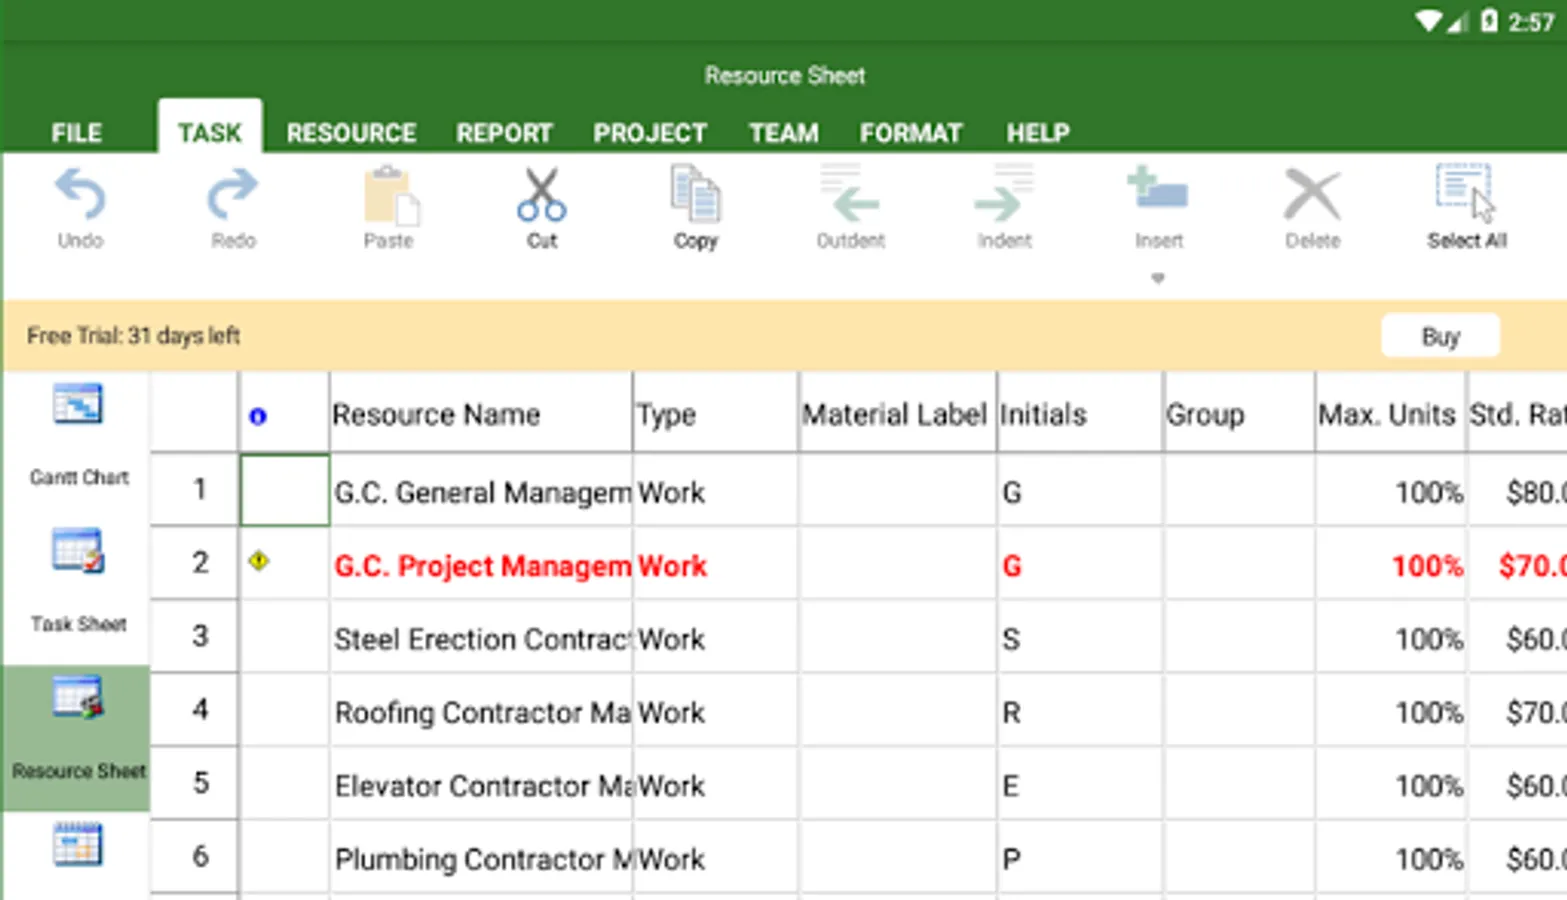Click the red $70 Std. Rate cell
The height and width of the screenshot is (900, 1567).
pos(1517,564)
